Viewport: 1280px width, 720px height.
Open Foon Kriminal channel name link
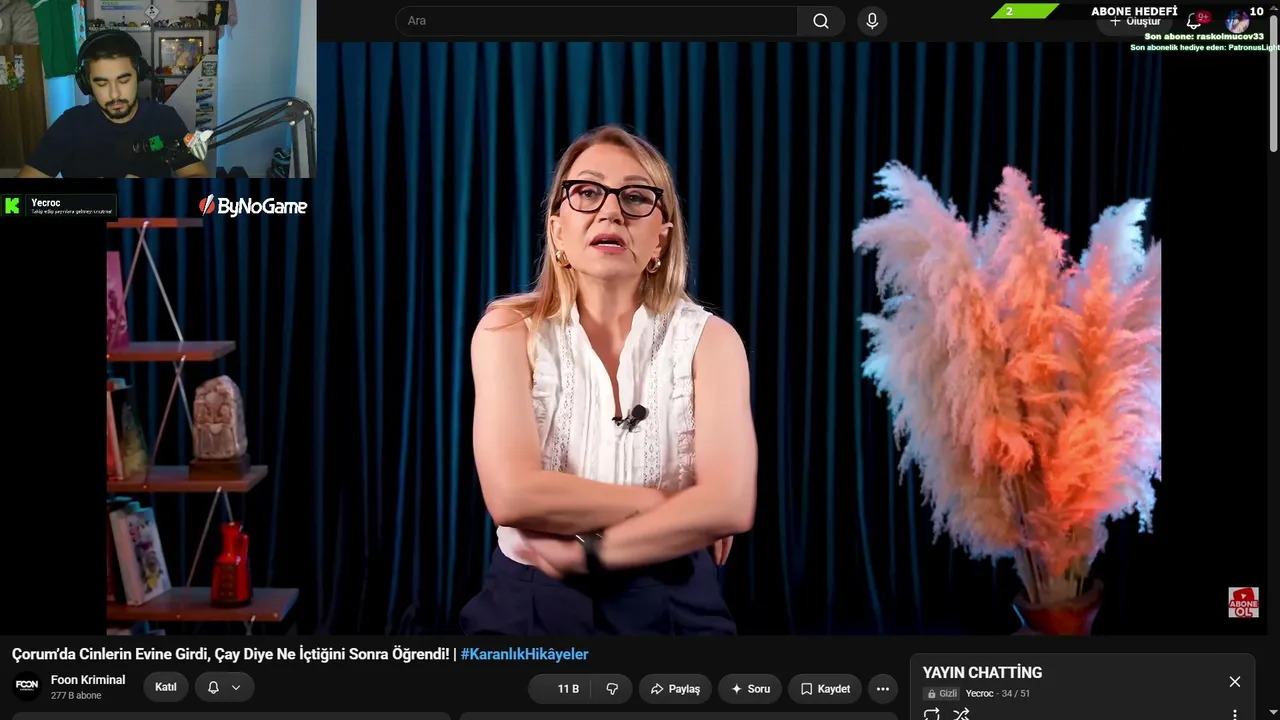[x=88, y=680]
